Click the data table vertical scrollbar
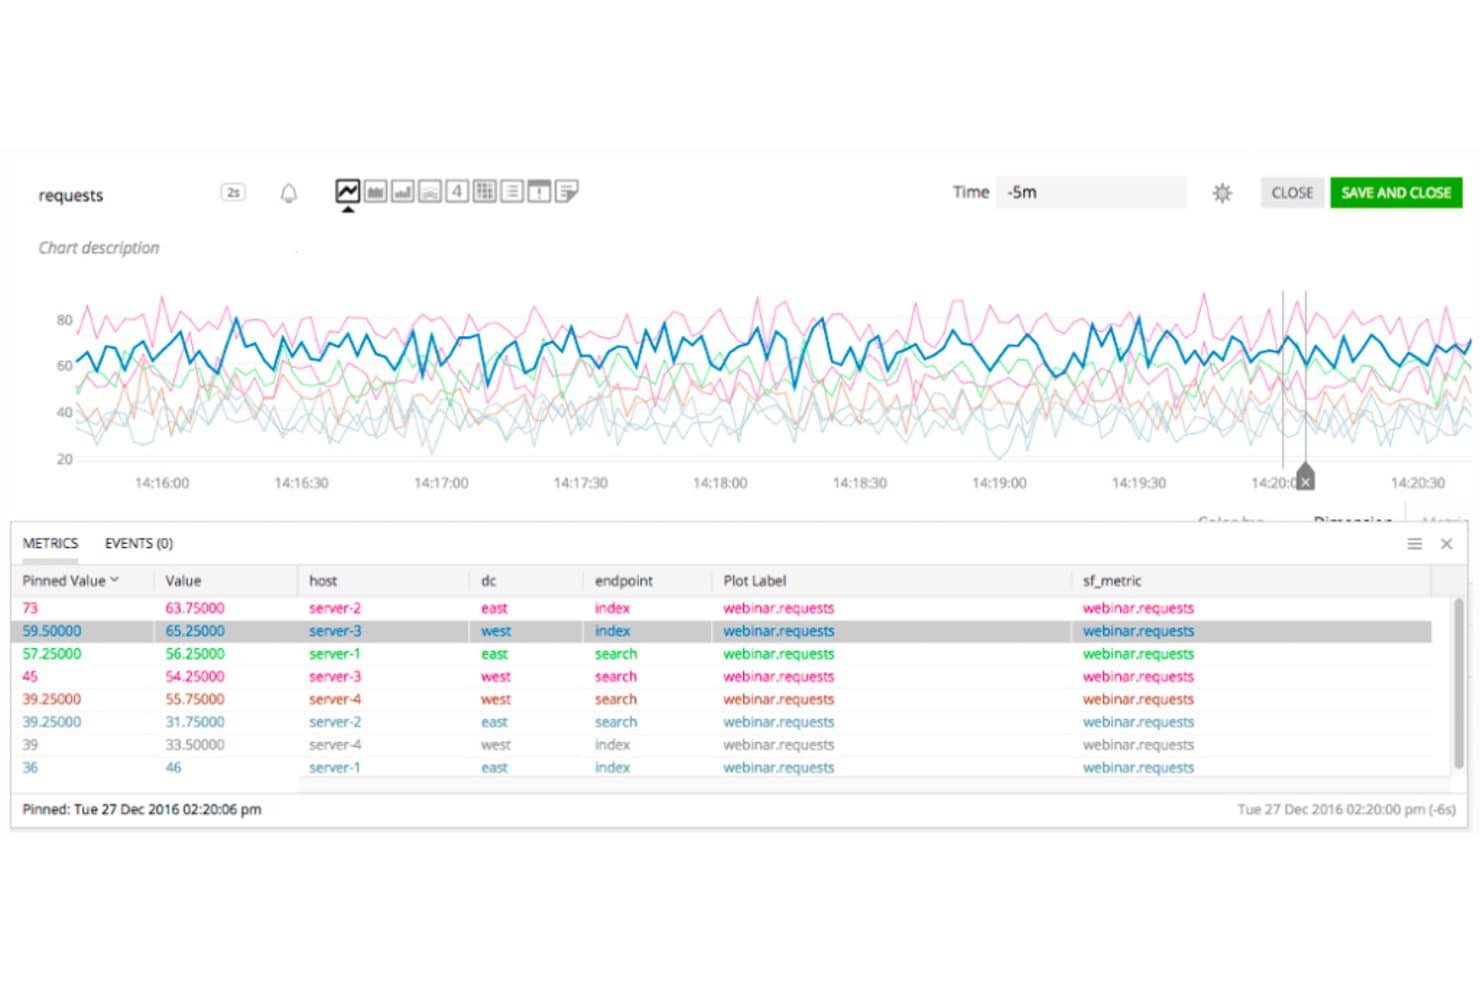1480x987 pixels. (x=1459, y=684)
